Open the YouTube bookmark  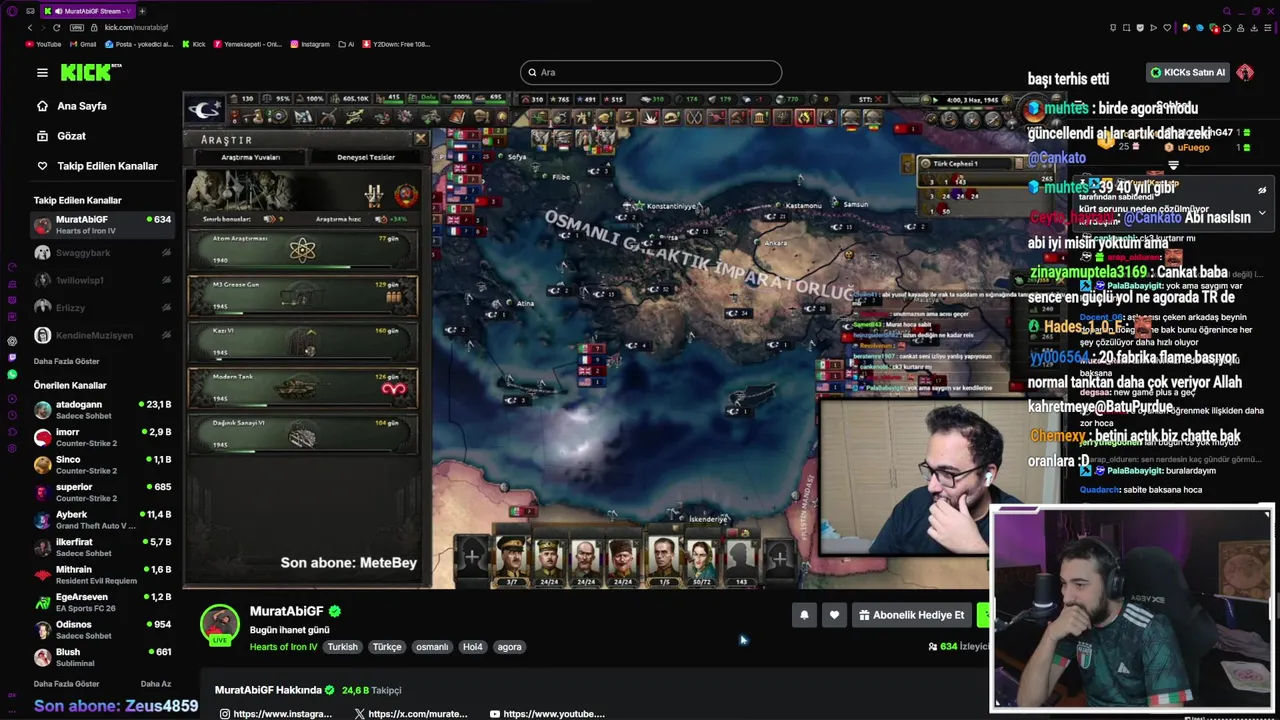click(x=43, y=44)
